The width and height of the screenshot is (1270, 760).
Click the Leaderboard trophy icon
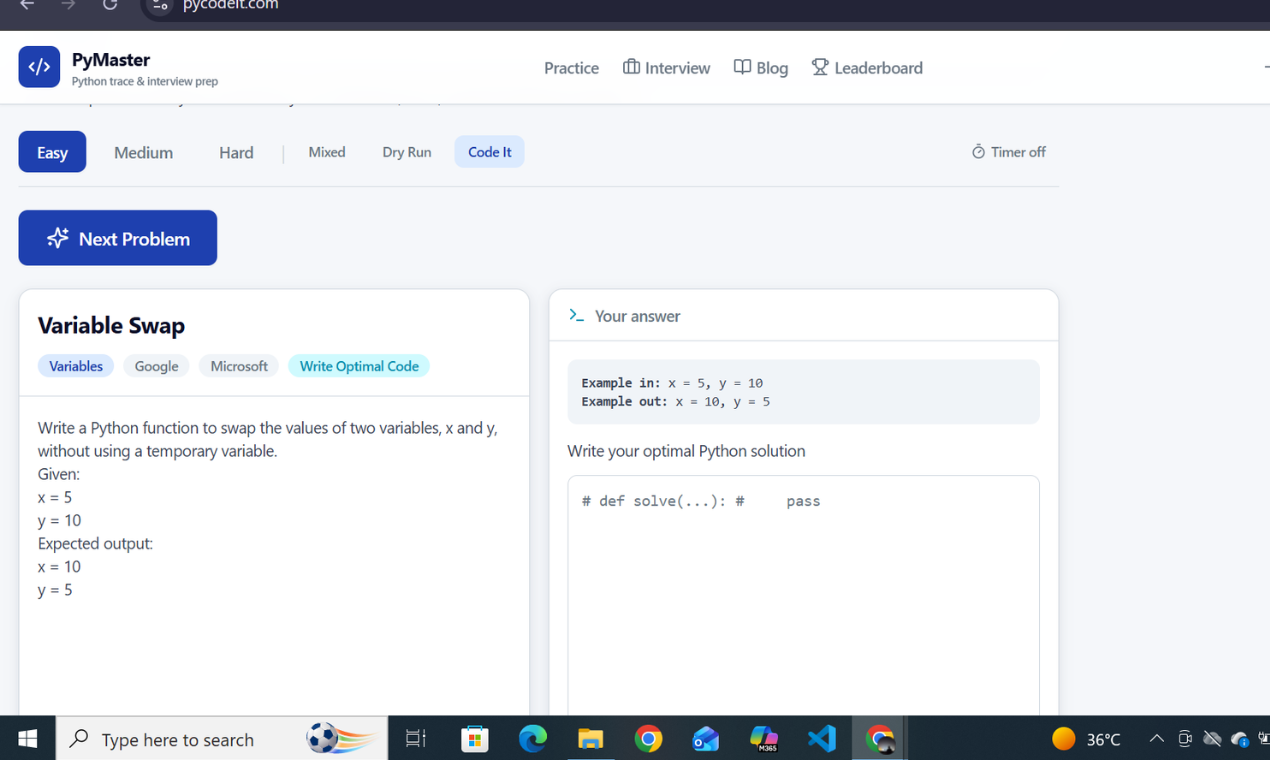coord(820,67)
